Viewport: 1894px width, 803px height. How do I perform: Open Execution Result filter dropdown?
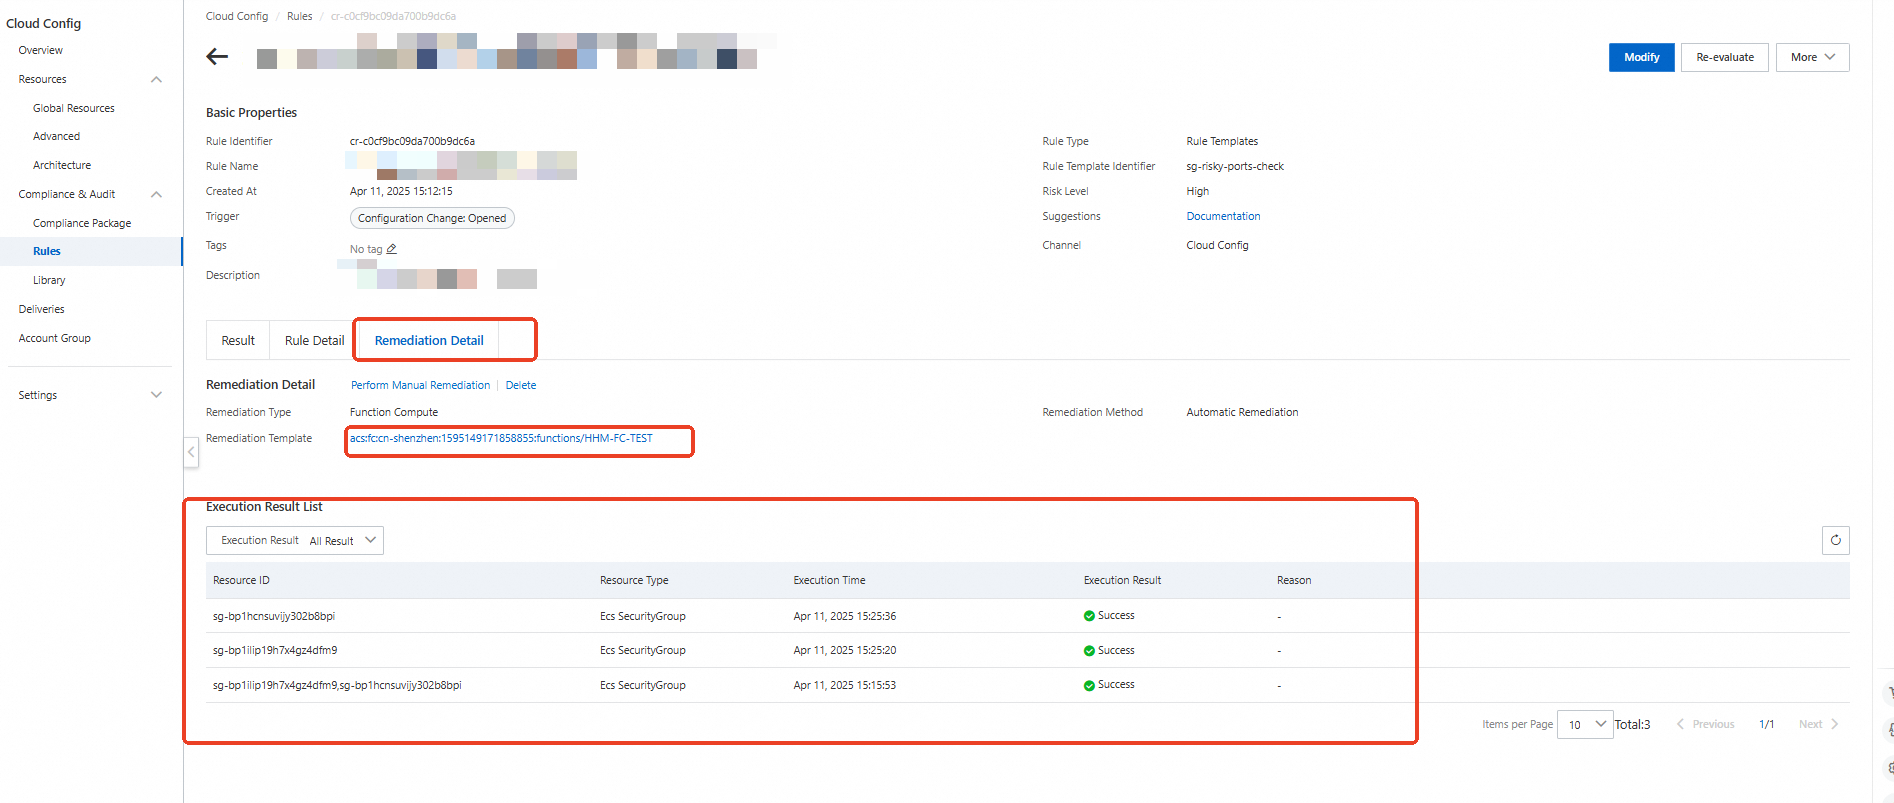tap(295, 541)
